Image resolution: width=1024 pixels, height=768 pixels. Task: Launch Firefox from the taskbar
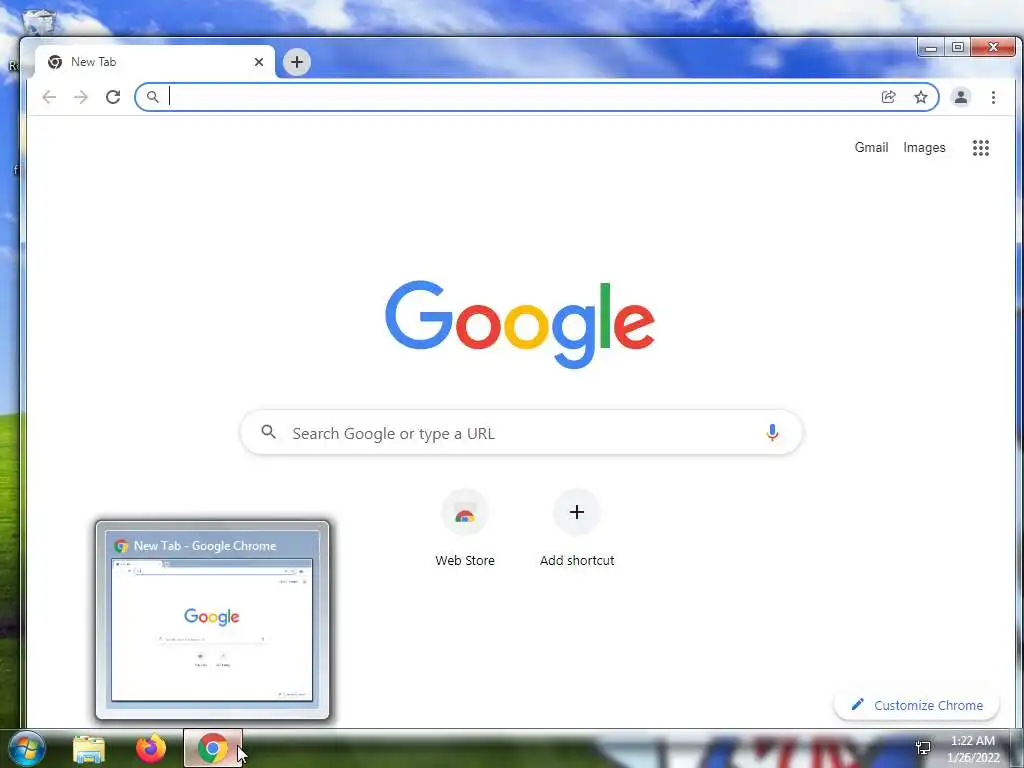pos(151,748)
